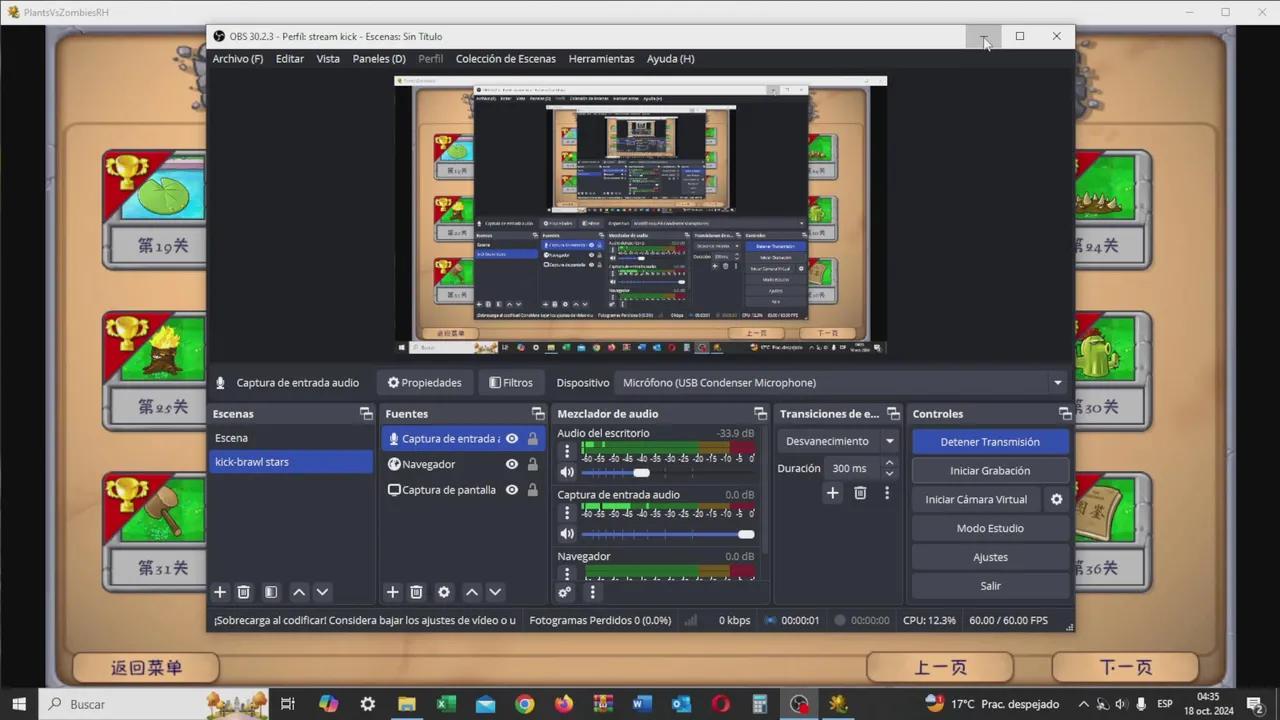1280x720 pixels.
Task: Click the Iniciar Grabación button
Action: pyautogui.click(x=989, y=471)
